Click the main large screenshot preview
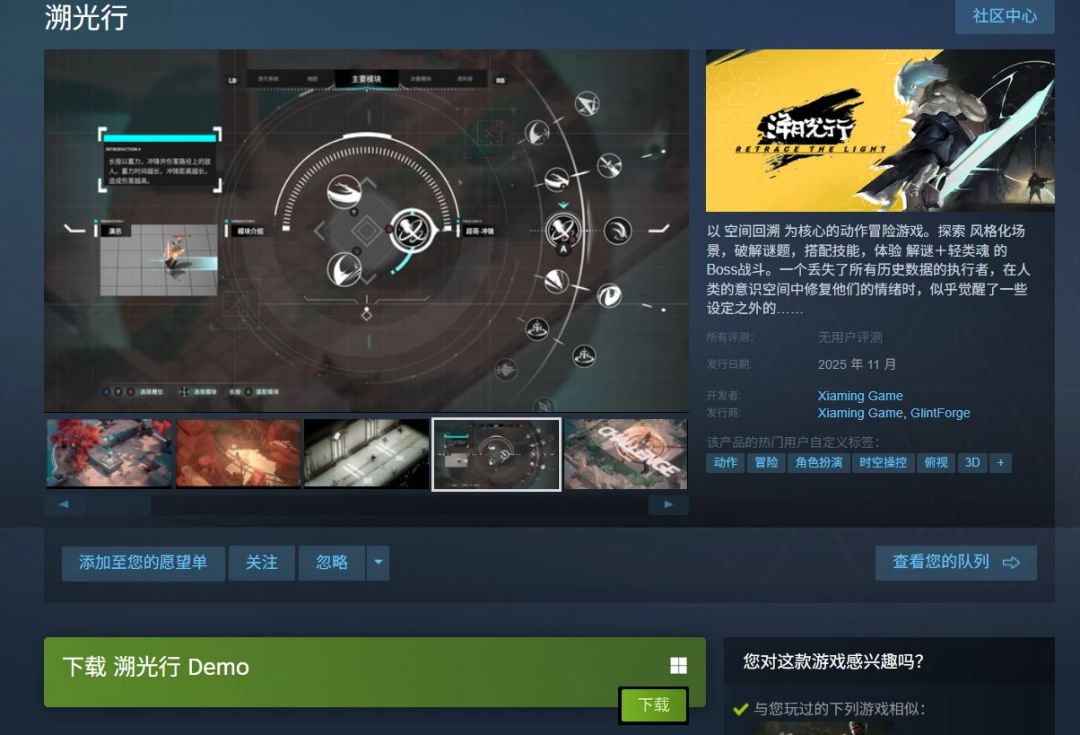Image resolution: width=1080 pixels, height=735 pixels. (366, 231)
